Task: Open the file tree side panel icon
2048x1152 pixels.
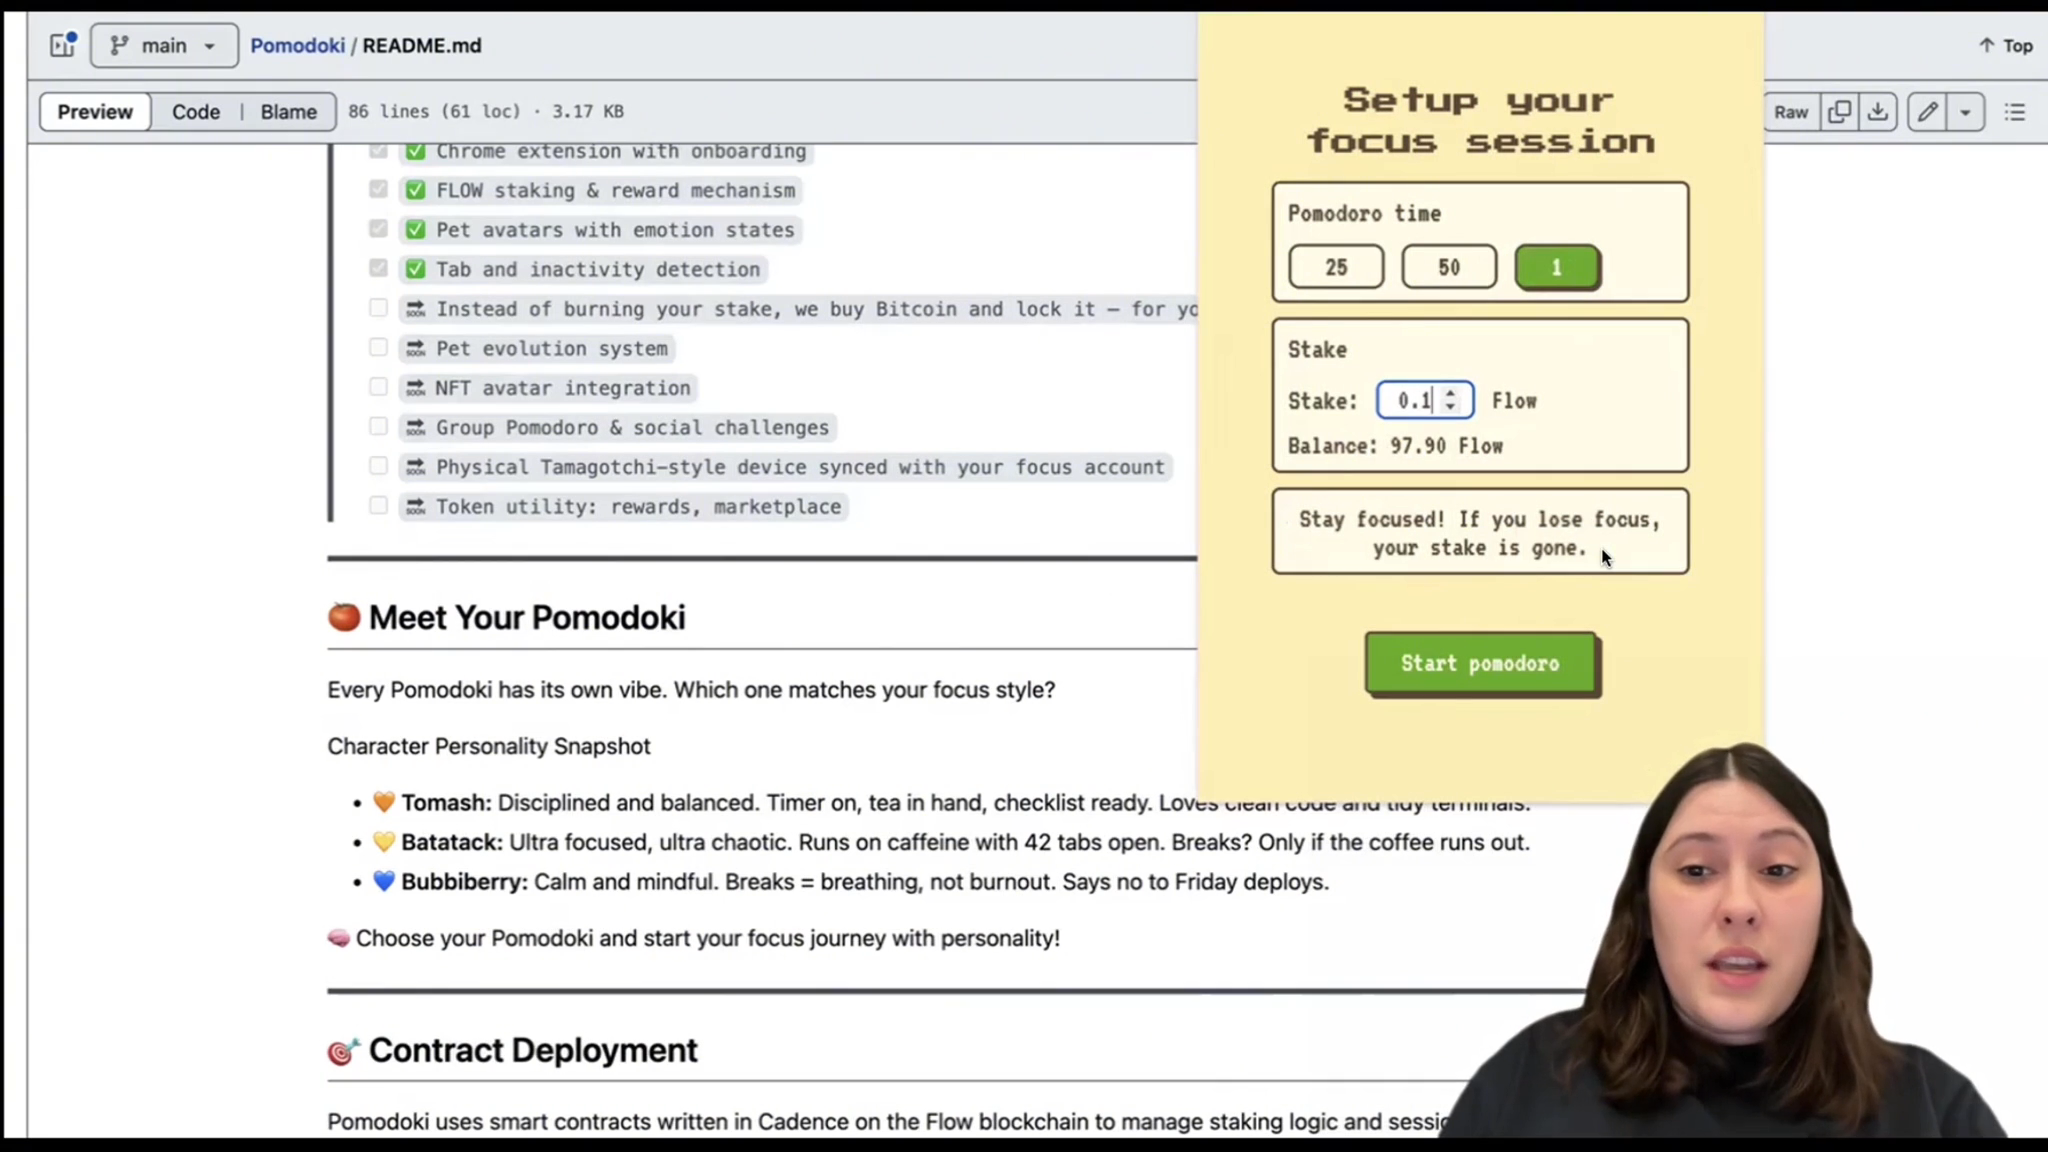Action: click(x=63, y=45)
